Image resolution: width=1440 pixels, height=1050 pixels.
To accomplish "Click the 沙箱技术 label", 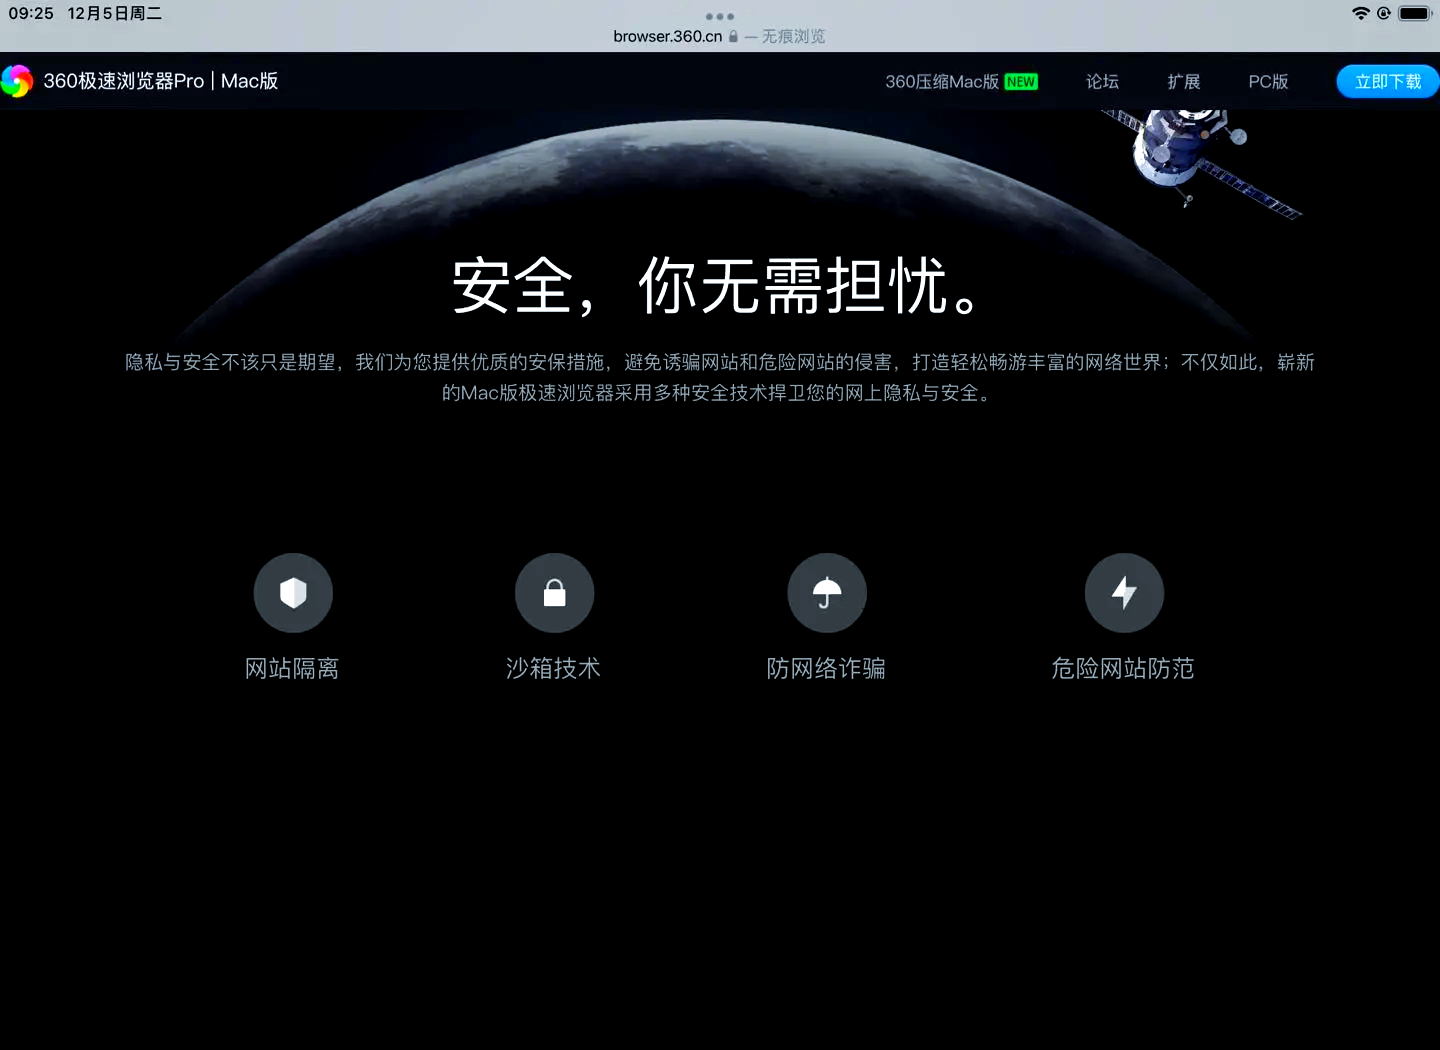I will (553, 668).
